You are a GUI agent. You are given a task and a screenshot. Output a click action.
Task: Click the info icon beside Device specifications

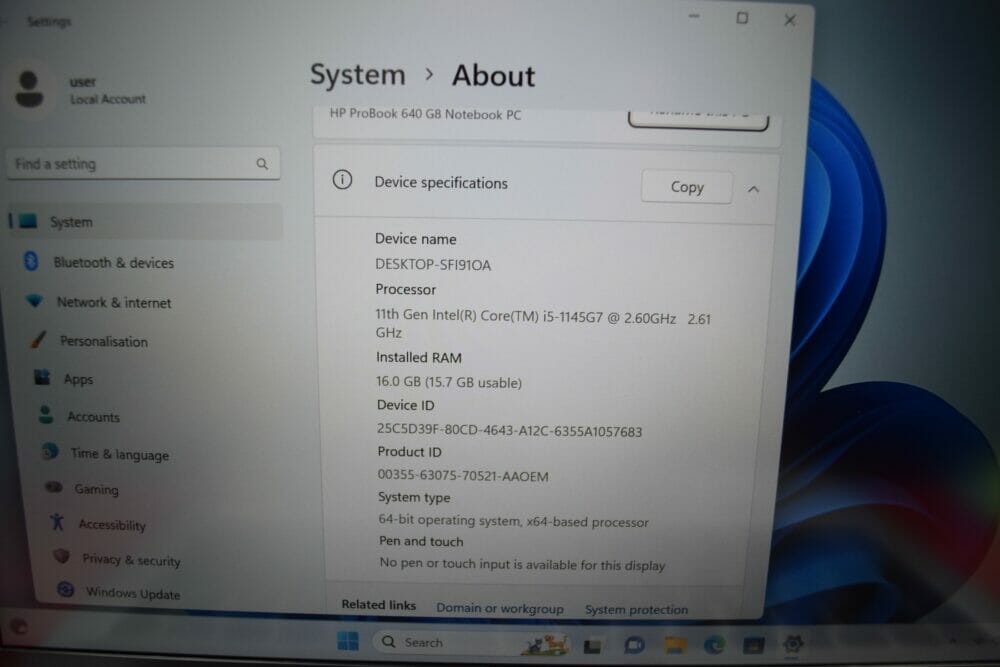[x=342, y=180]
